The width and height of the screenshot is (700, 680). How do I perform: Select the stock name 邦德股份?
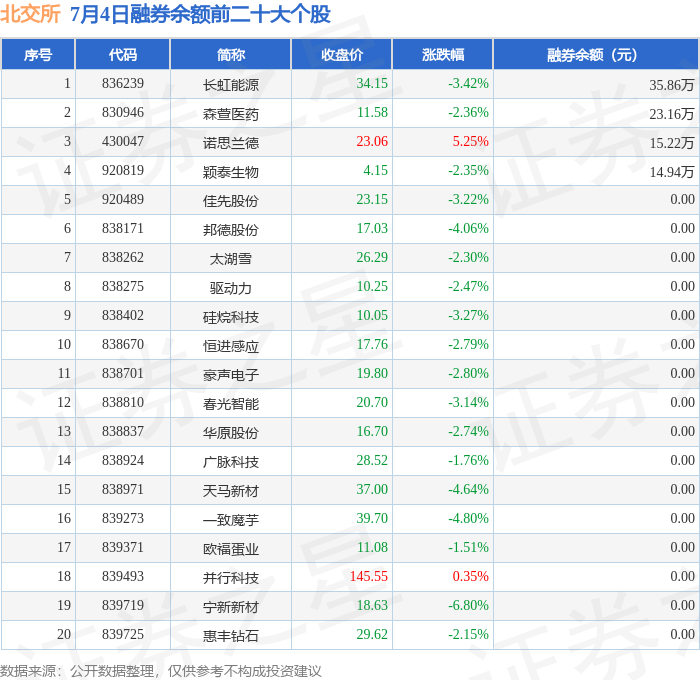click(x=231, y=230)
